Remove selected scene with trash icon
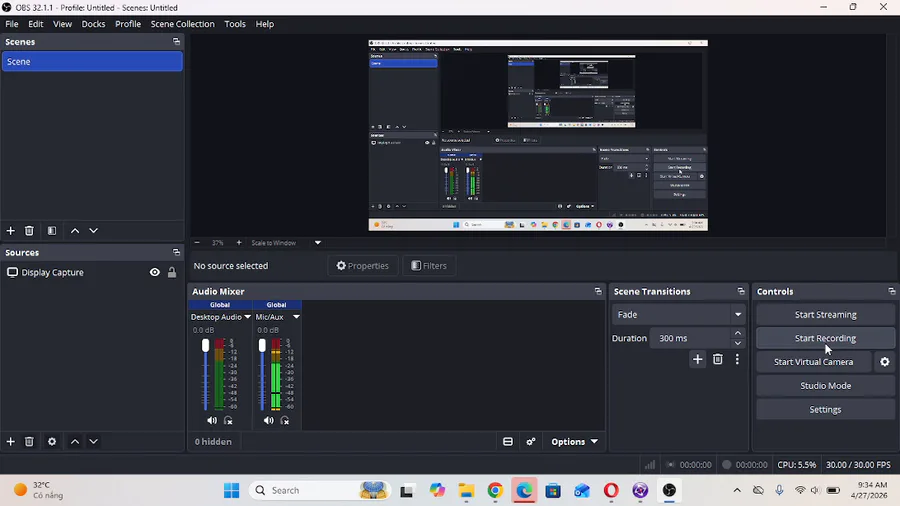 coord(29,231)
